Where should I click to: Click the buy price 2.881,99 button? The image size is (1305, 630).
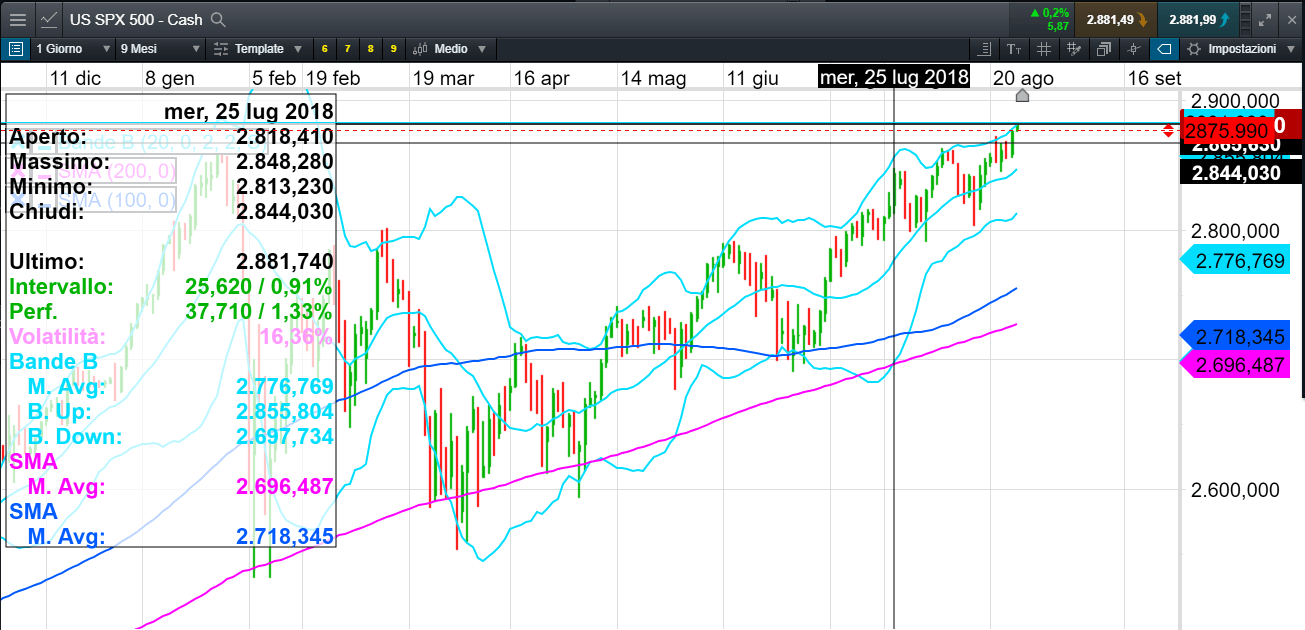coord(1199,19)
